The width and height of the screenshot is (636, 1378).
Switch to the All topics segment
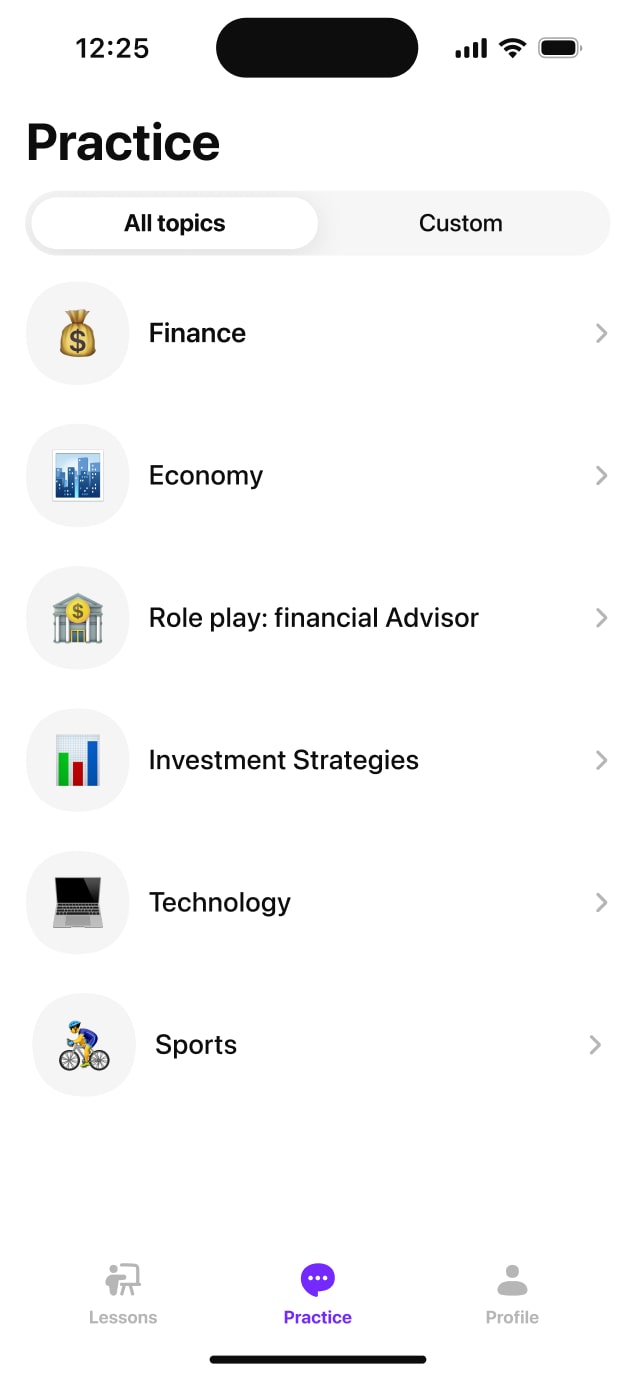coord(175,223)
